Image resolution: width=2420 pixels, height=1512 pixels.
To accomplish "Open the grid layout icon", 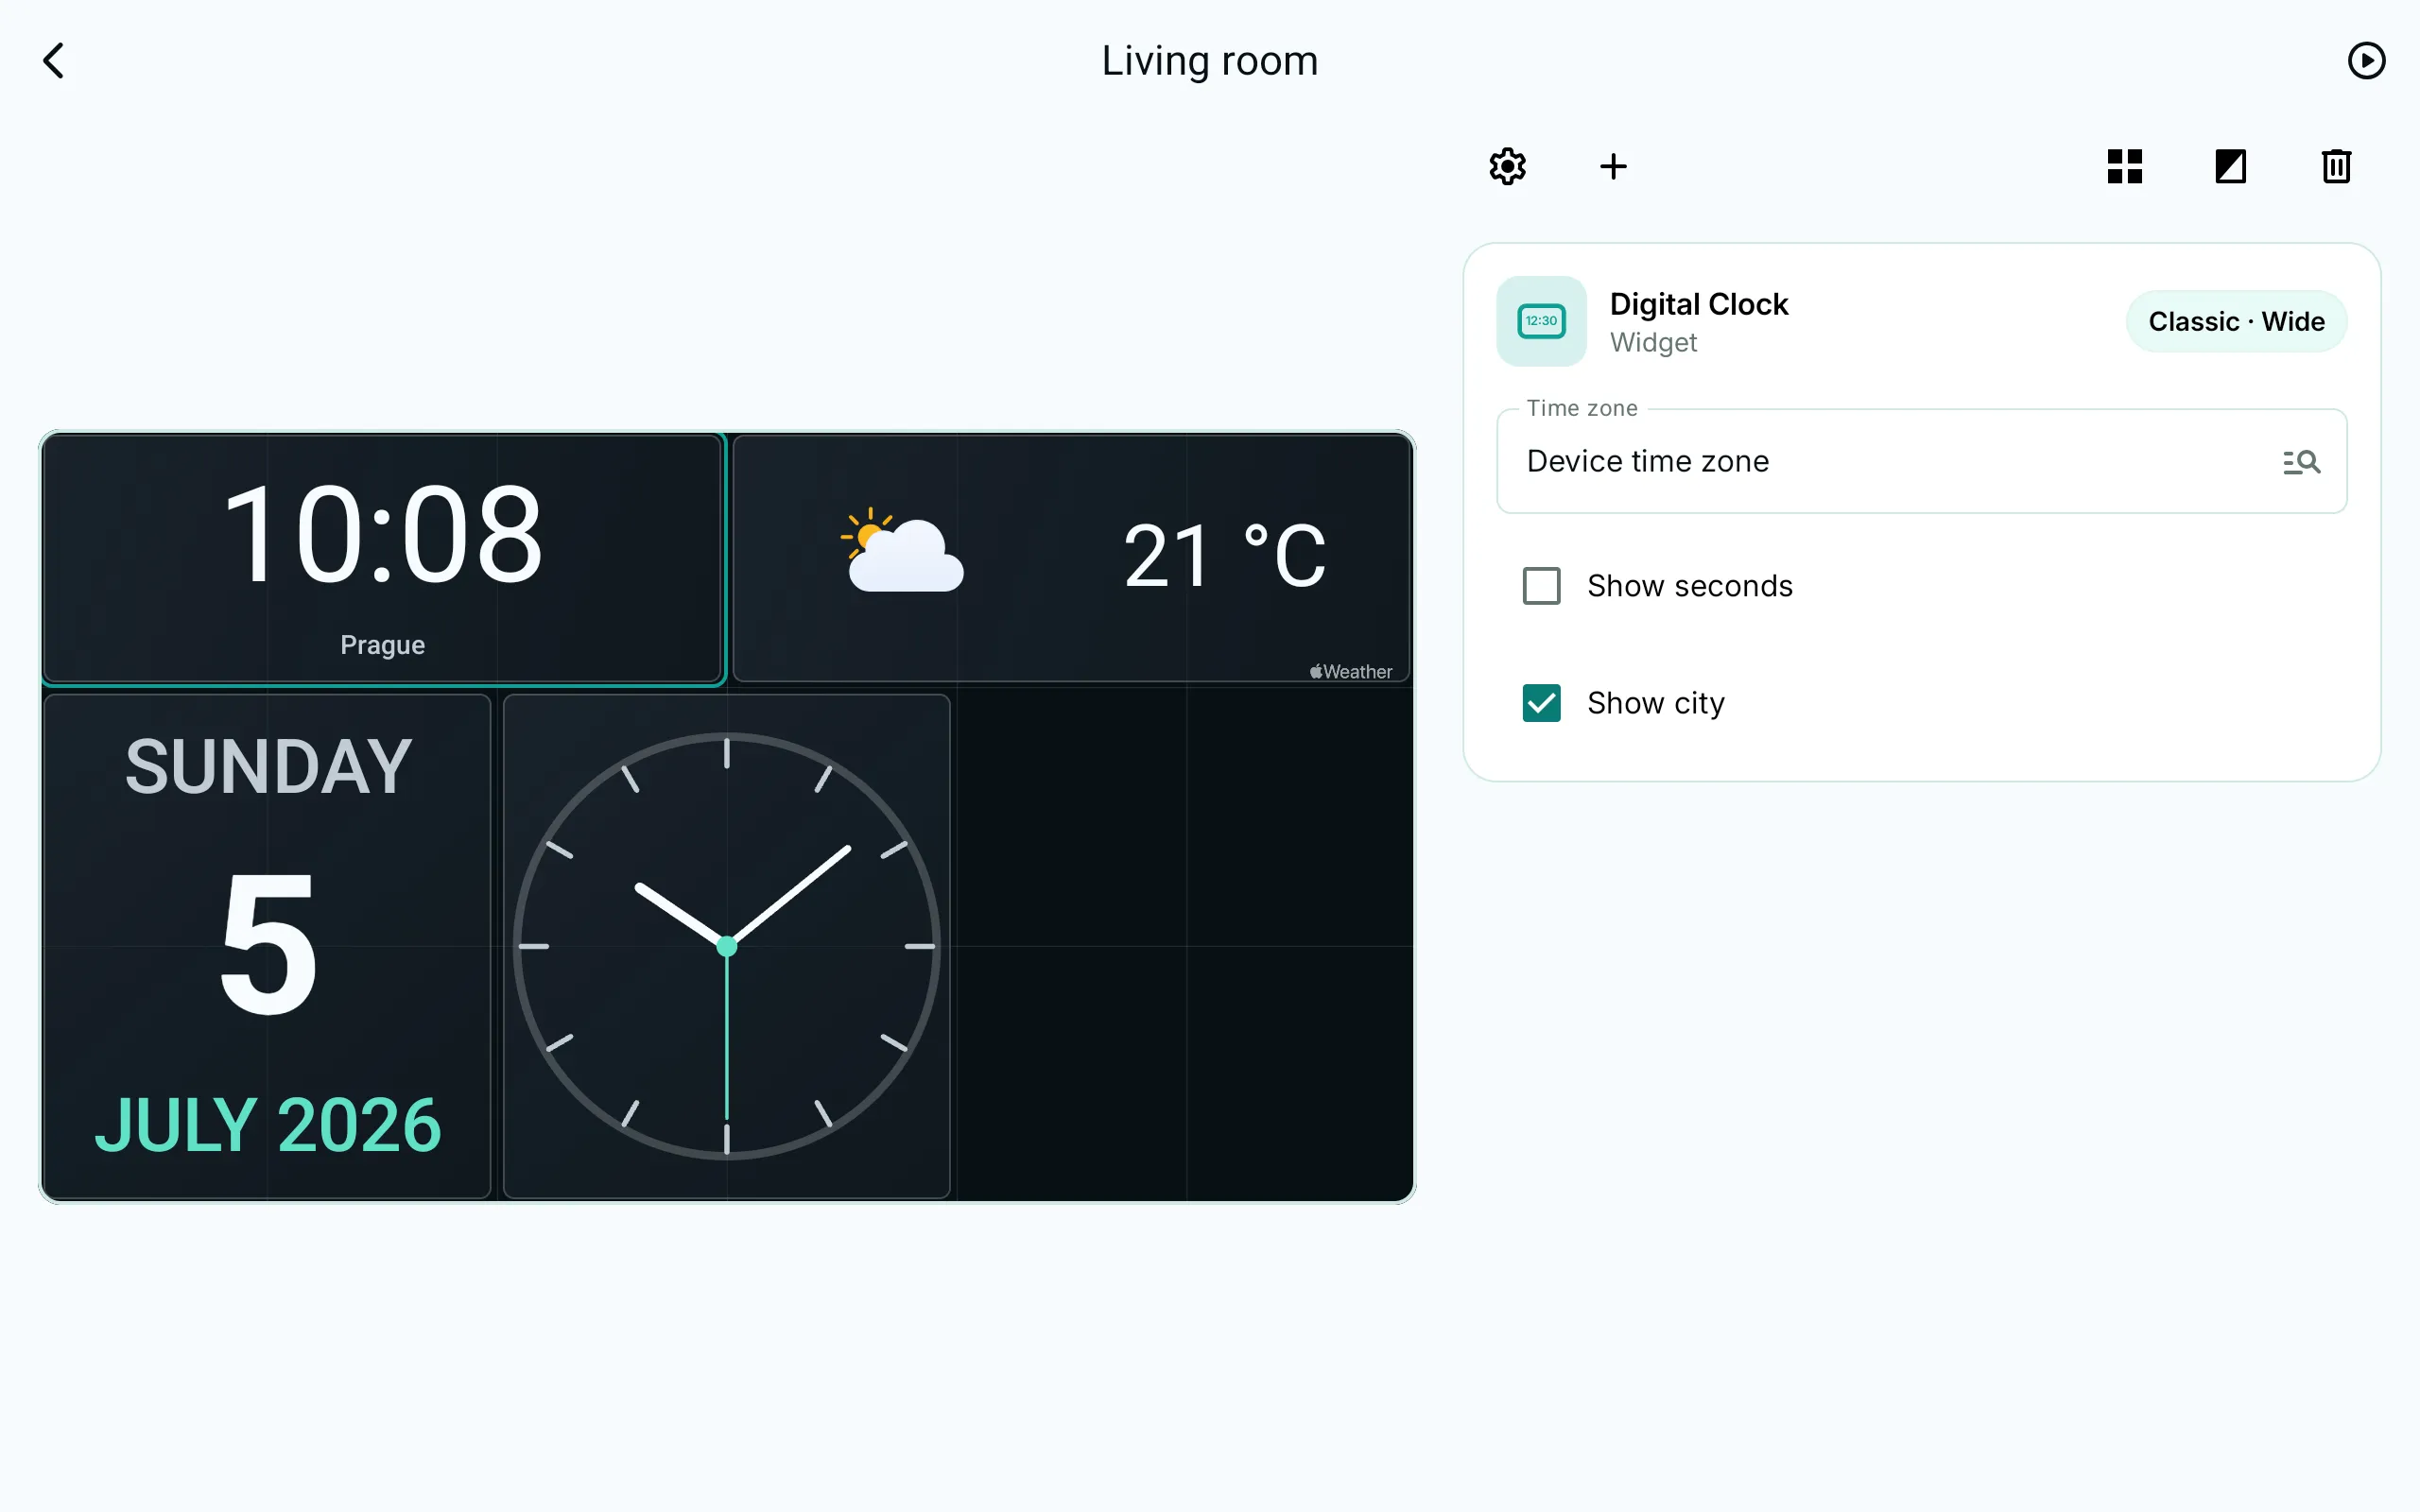I will [2125, 166].
